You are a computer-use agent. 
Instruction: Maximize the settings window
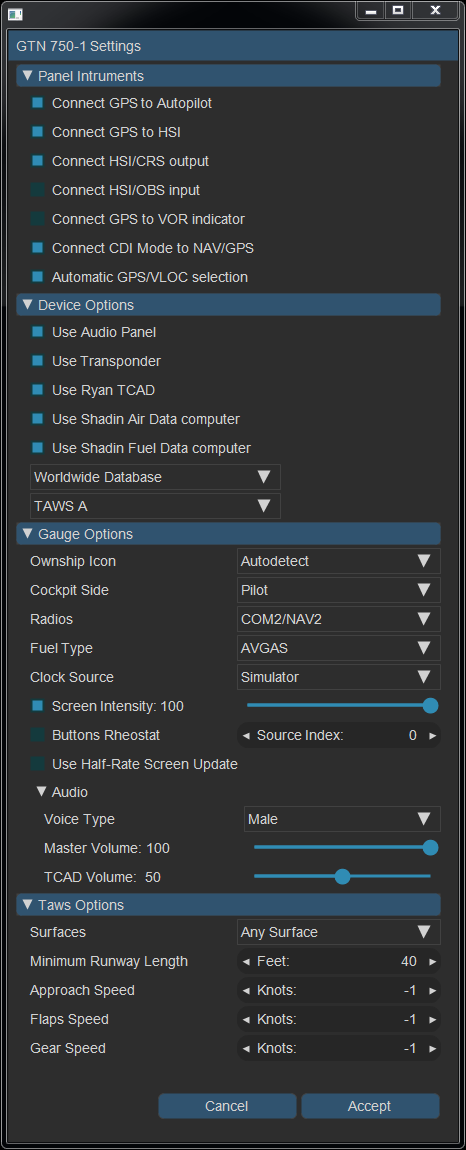[x=398, y=10]
